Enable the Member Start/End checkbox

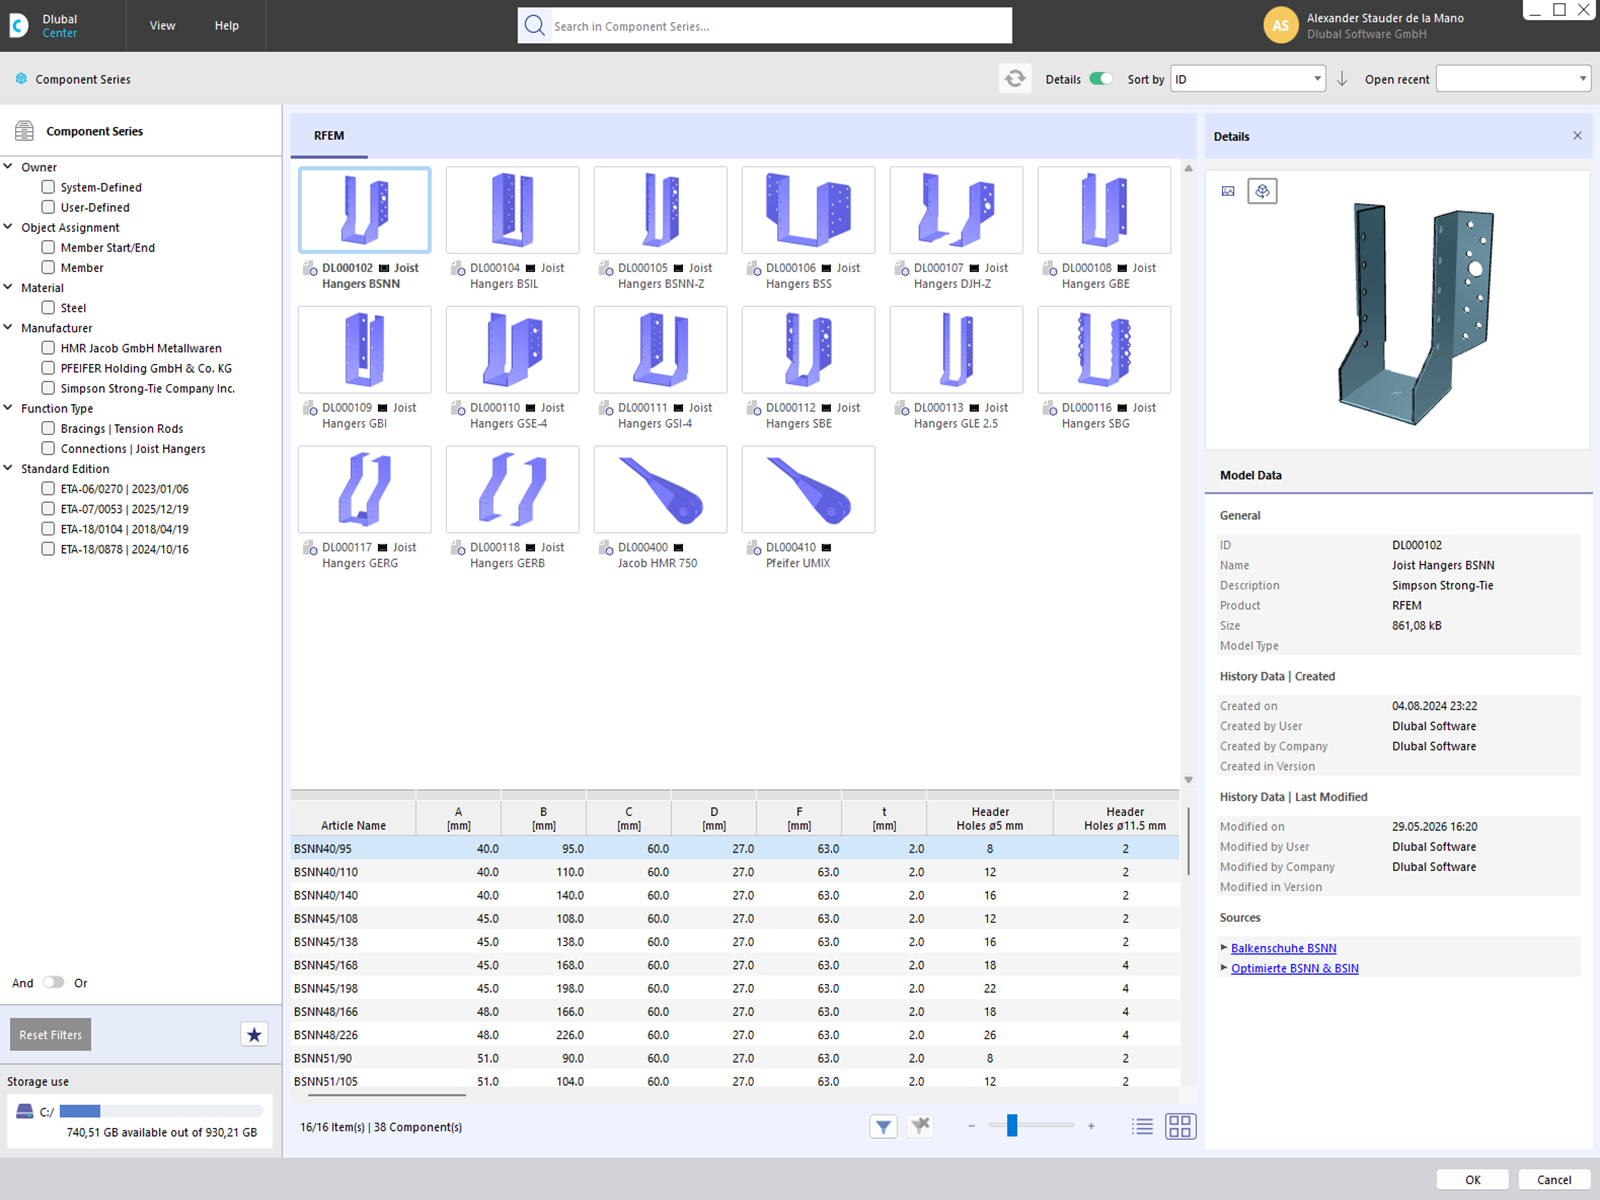[48, 247]
